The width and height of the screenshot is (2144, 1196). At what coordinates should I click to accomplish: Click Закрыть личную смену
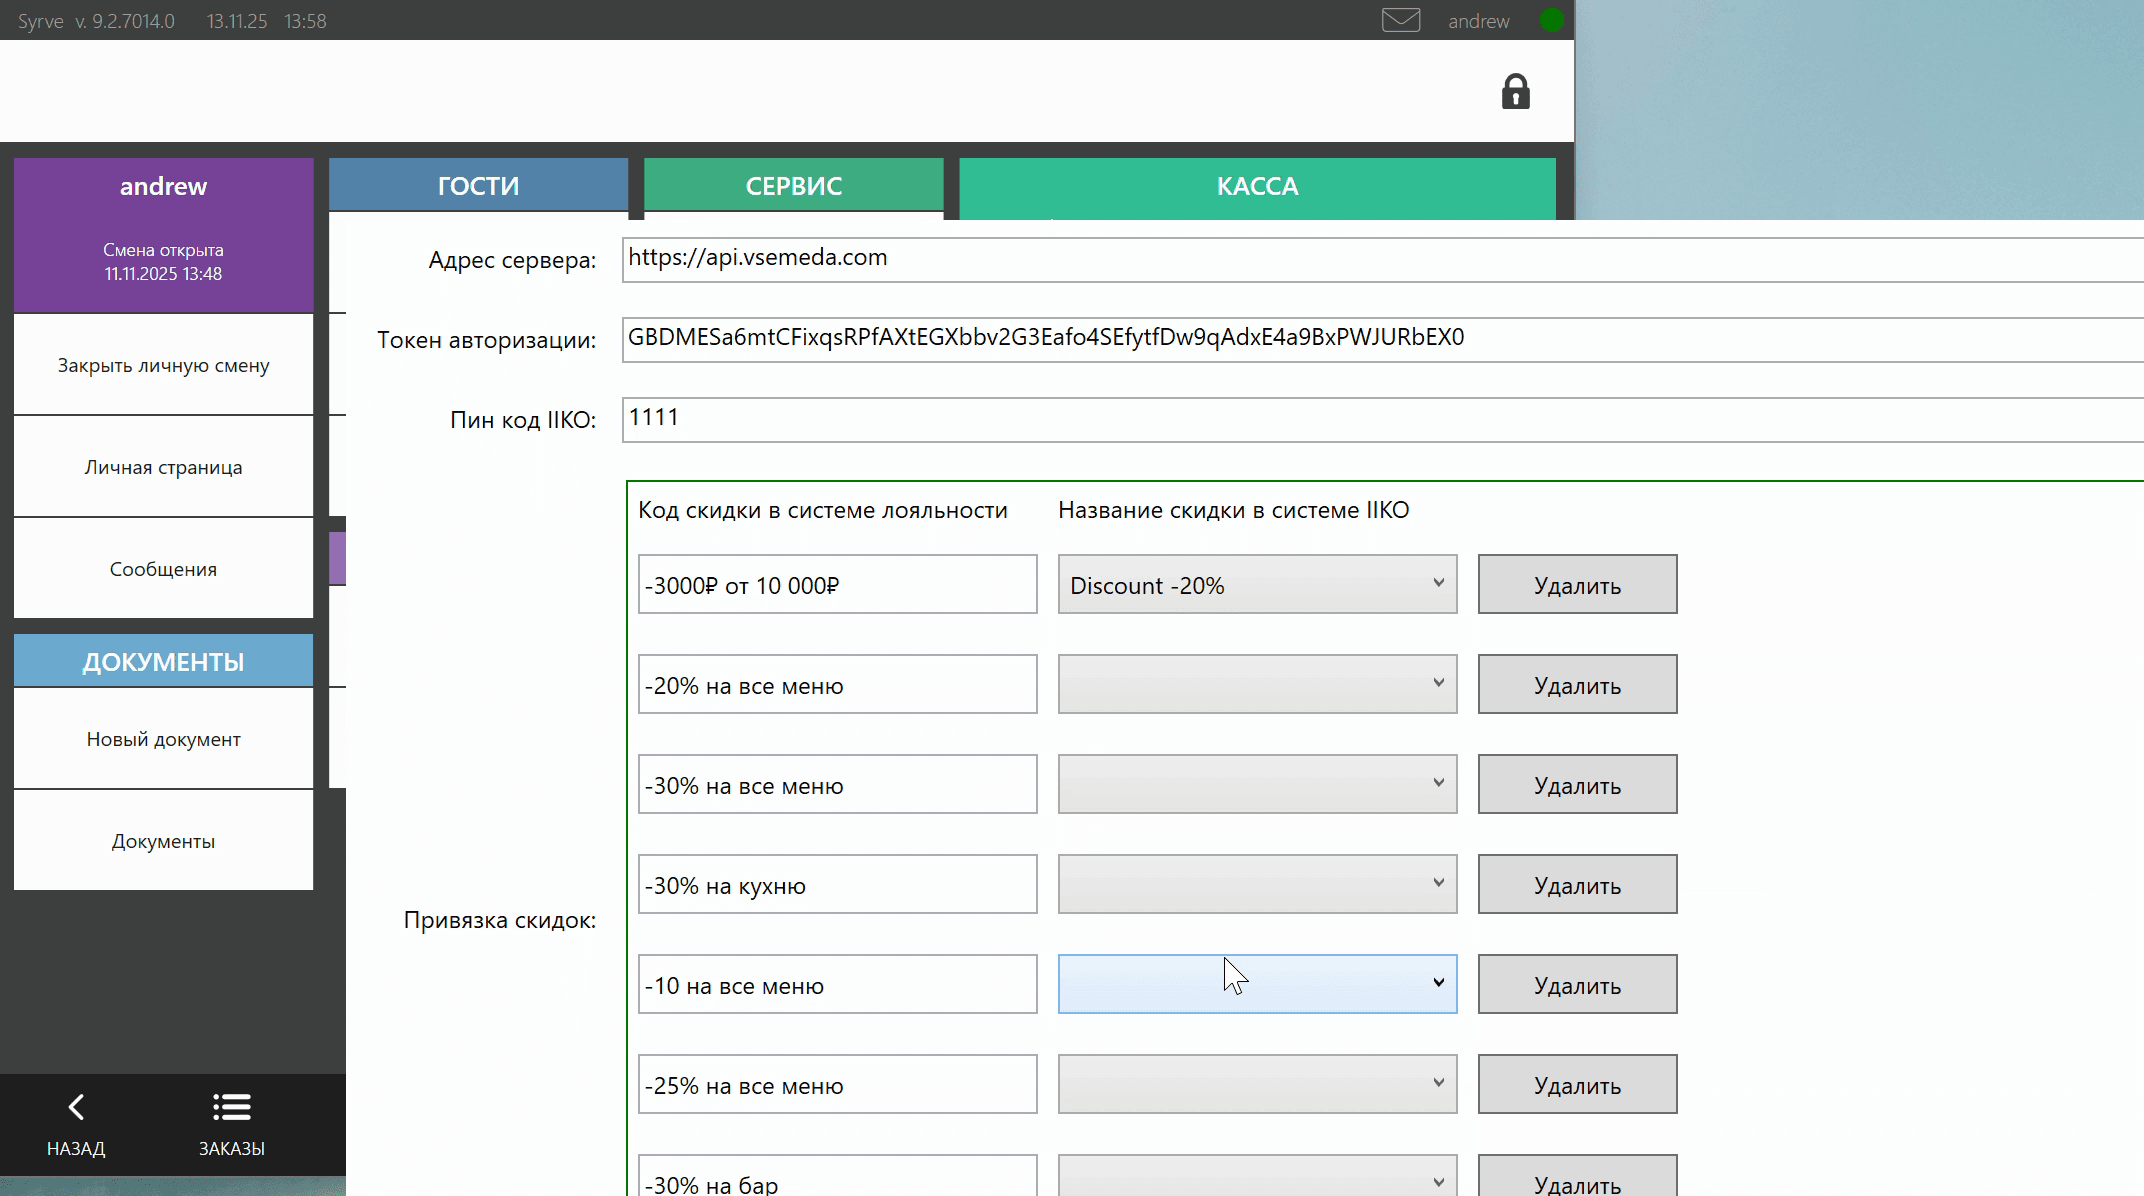click(x=163, y=366)
